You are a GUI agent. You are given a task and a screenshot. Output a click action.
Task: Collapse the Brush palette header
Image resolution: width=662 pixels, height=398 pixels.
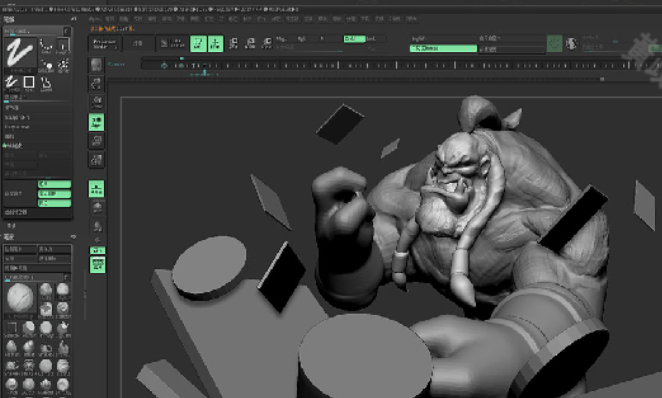click(9, 237)
